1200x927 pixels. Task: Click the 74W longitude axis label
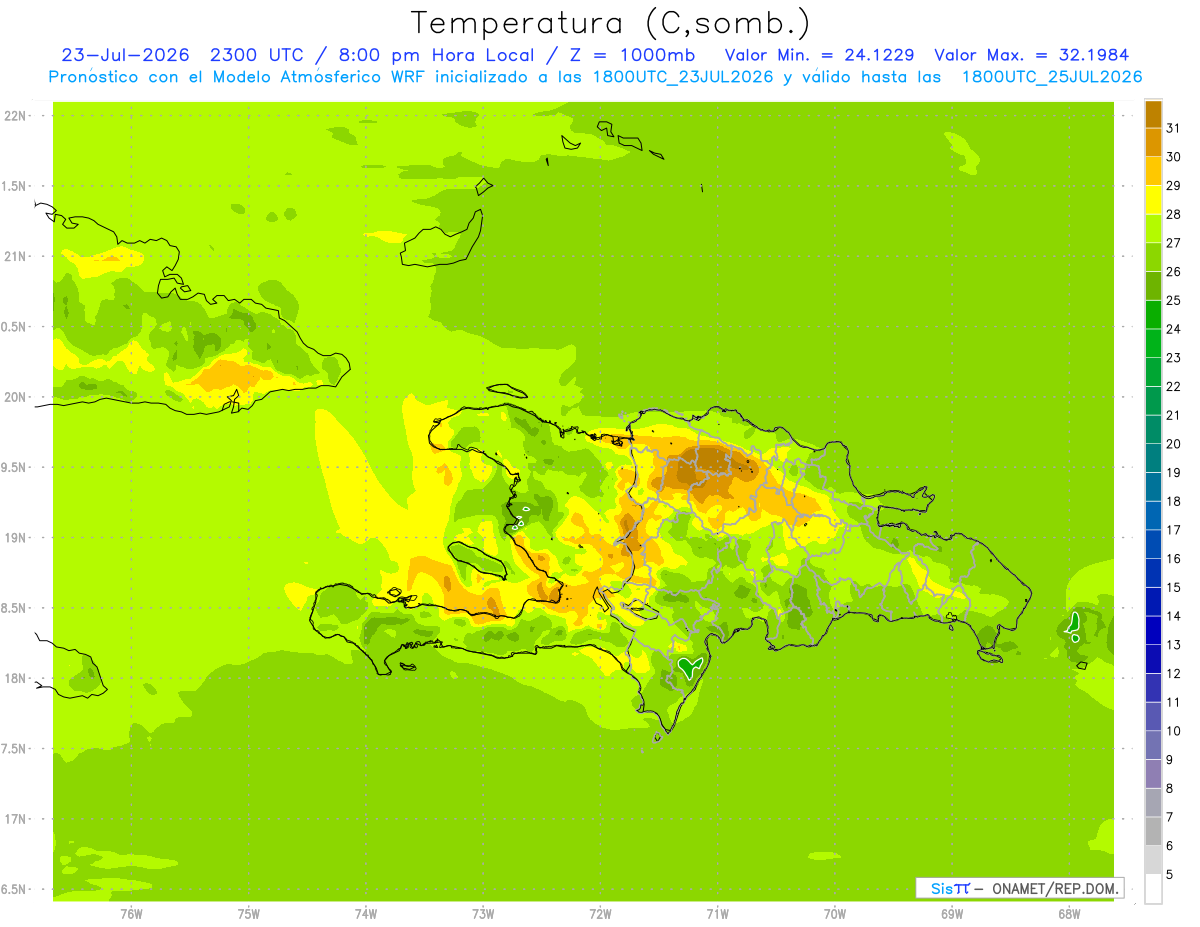click(365, 913)
